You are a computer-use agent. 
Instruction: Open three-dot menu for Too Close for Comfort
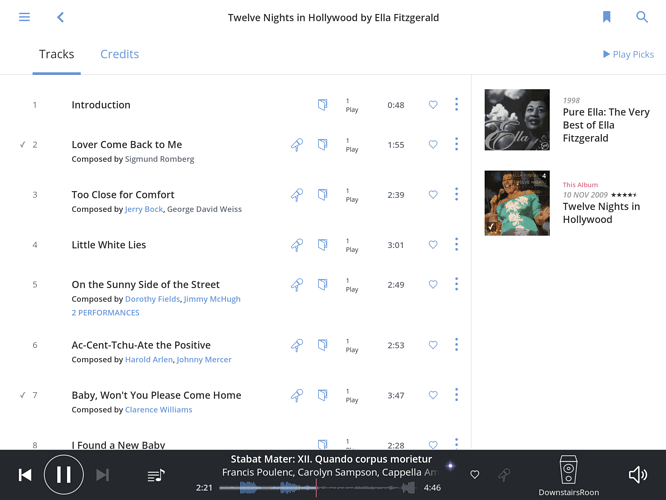click(457, 194)
